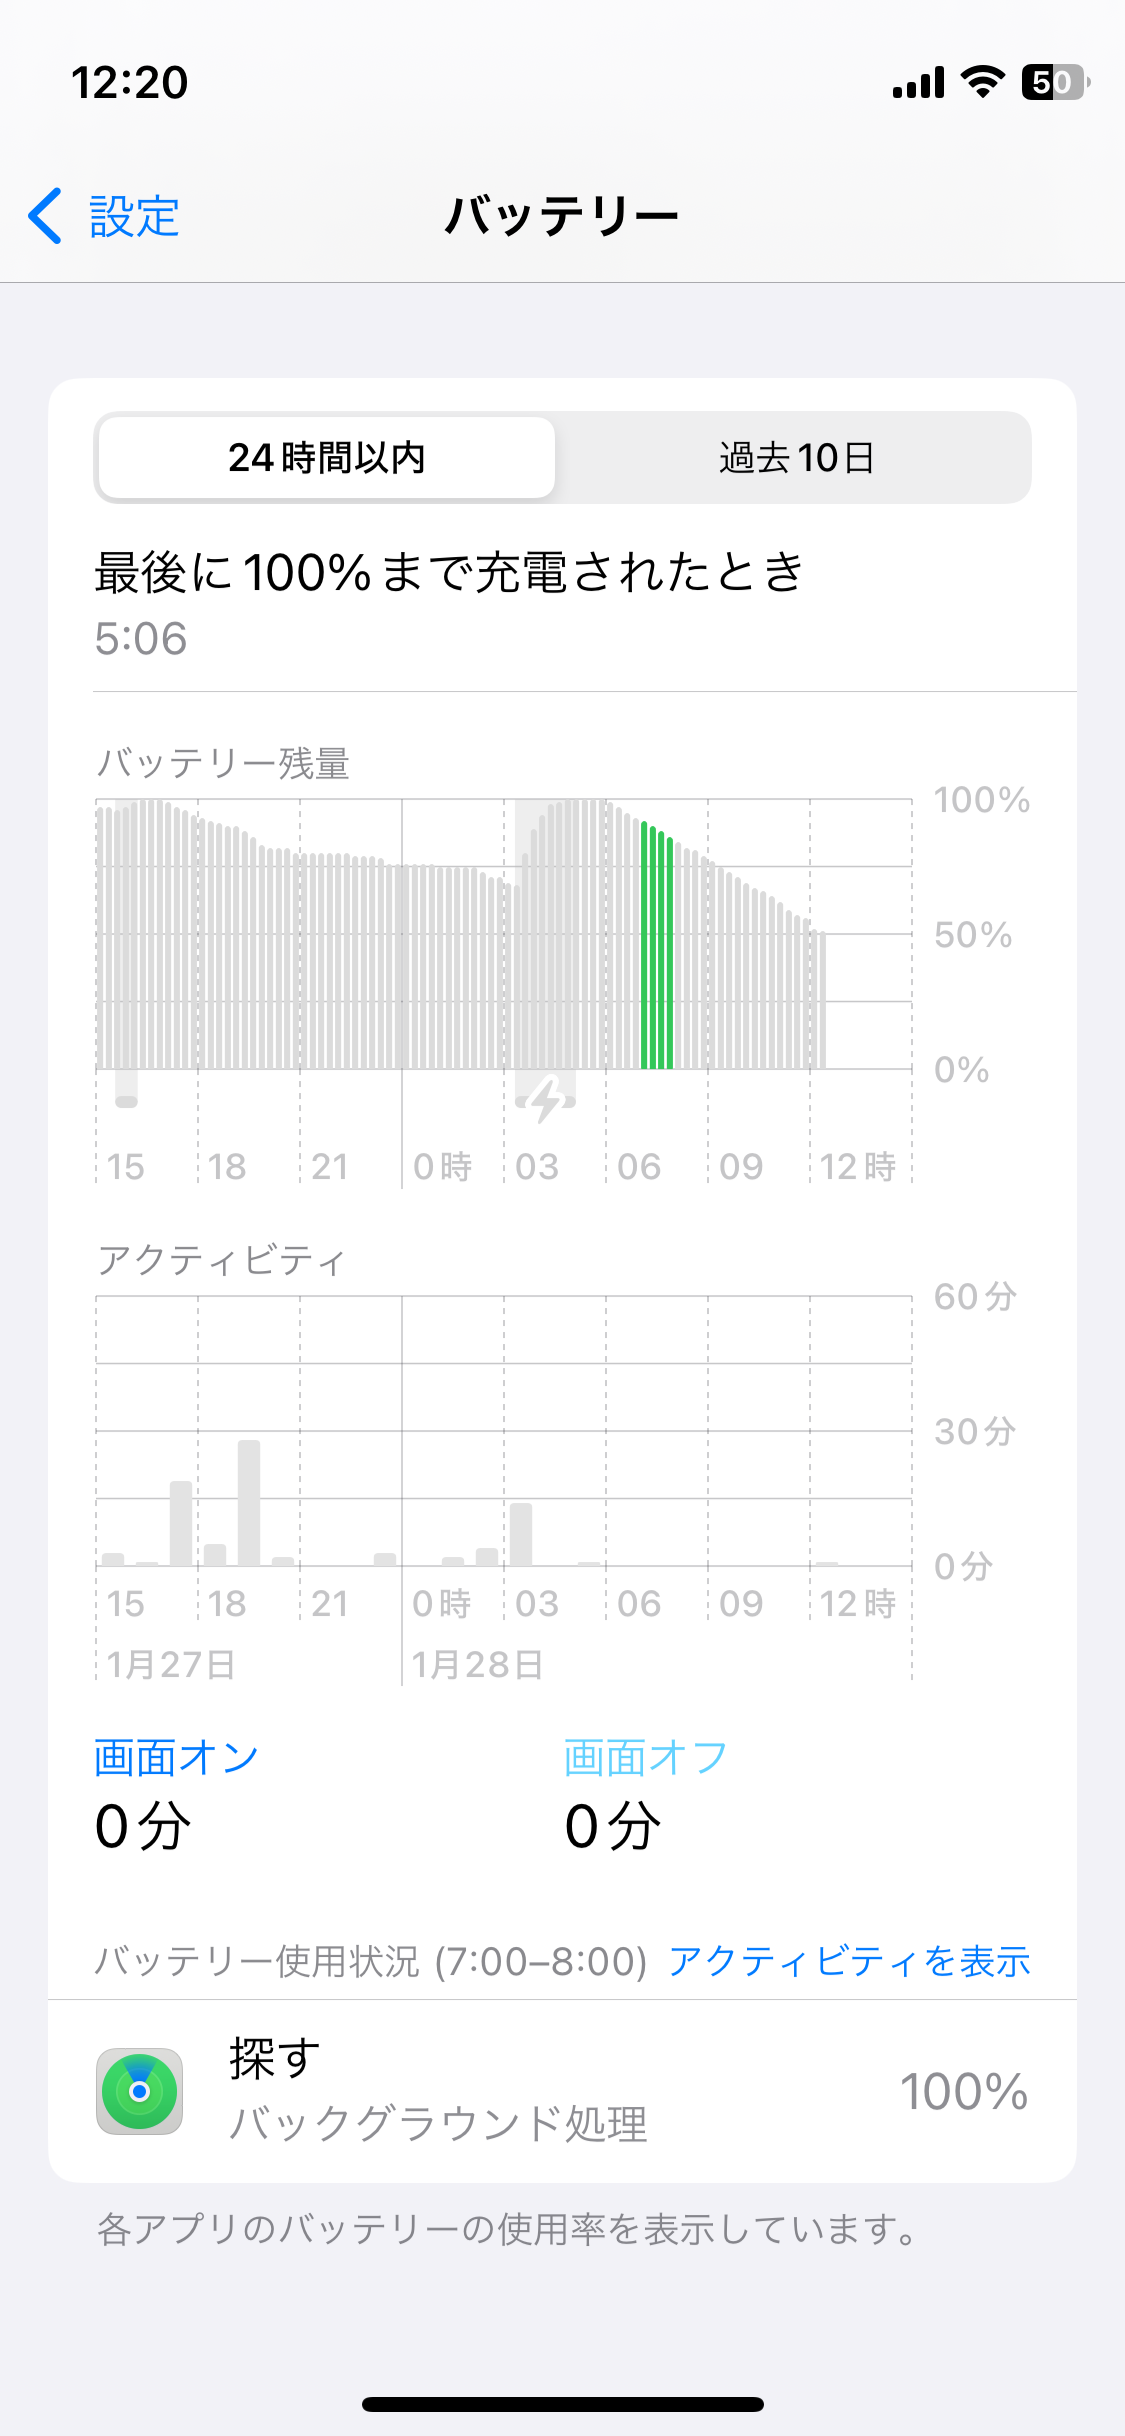Tap the activity bar at 03

coord(521,1534)
